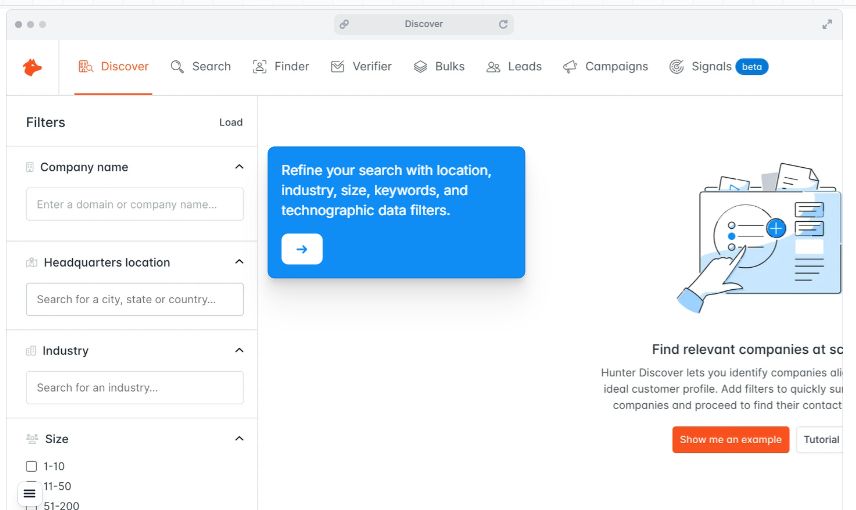This screenshot has width=856, height=510.
Task: Click the arrow button in blue tooltip
Action: tap(302, 249)
